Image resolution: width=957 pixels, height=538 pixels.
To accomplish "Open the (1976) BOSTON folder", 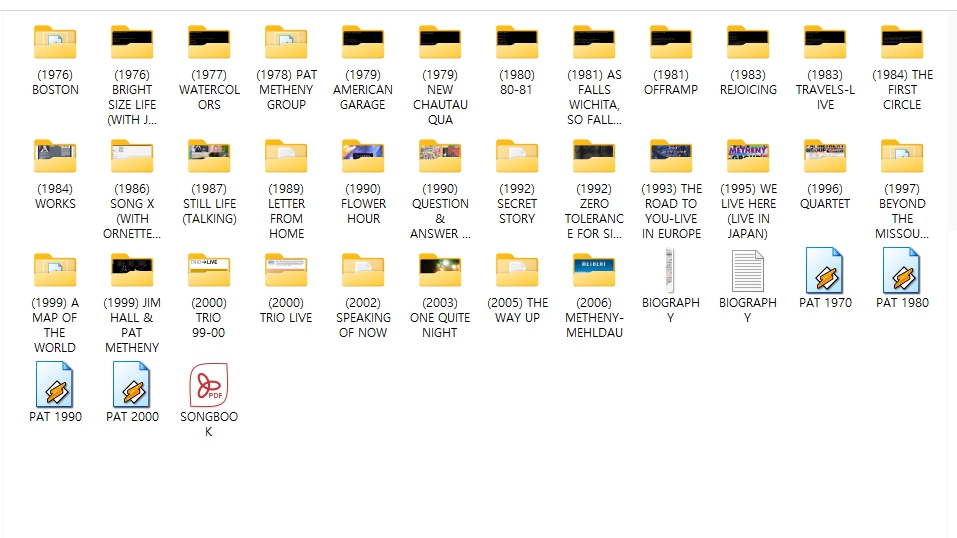I will 55,43.
